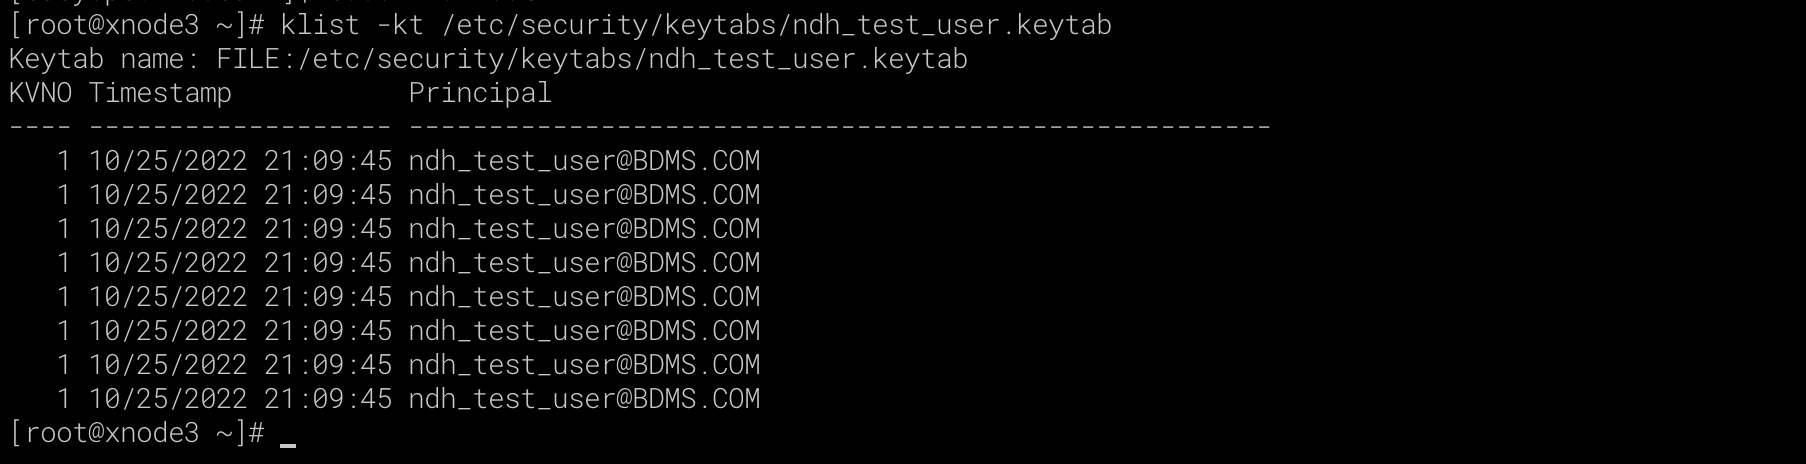1806x464 pixels.
Task: Click the seventh ndh_test_user@BDMS.COM principal entry
Action: [585, 365]
